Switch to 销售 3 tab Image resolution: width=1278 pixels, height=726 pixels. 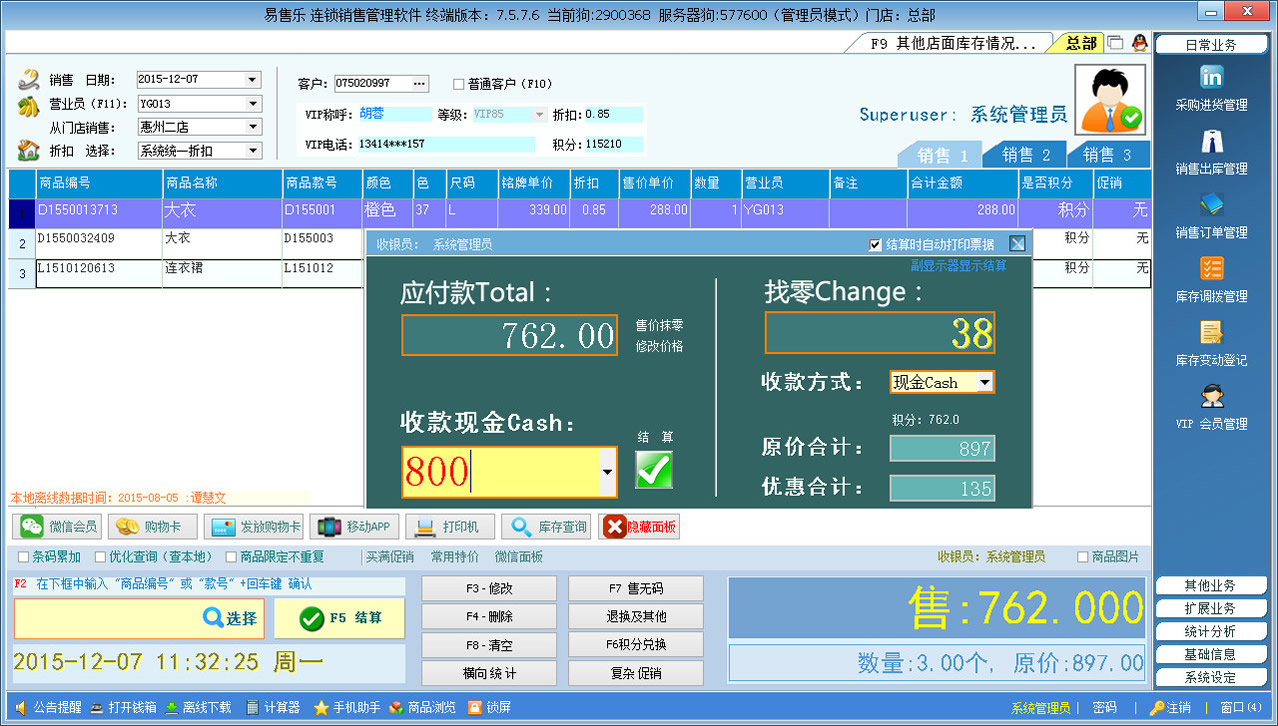[x=1109, y=155]
